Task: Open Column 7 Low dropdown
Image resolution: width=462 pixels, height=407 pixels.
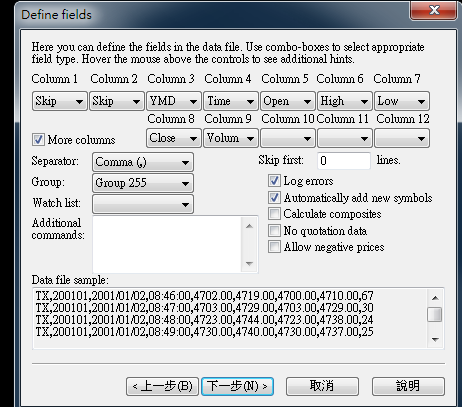Action: click(402, 101)
